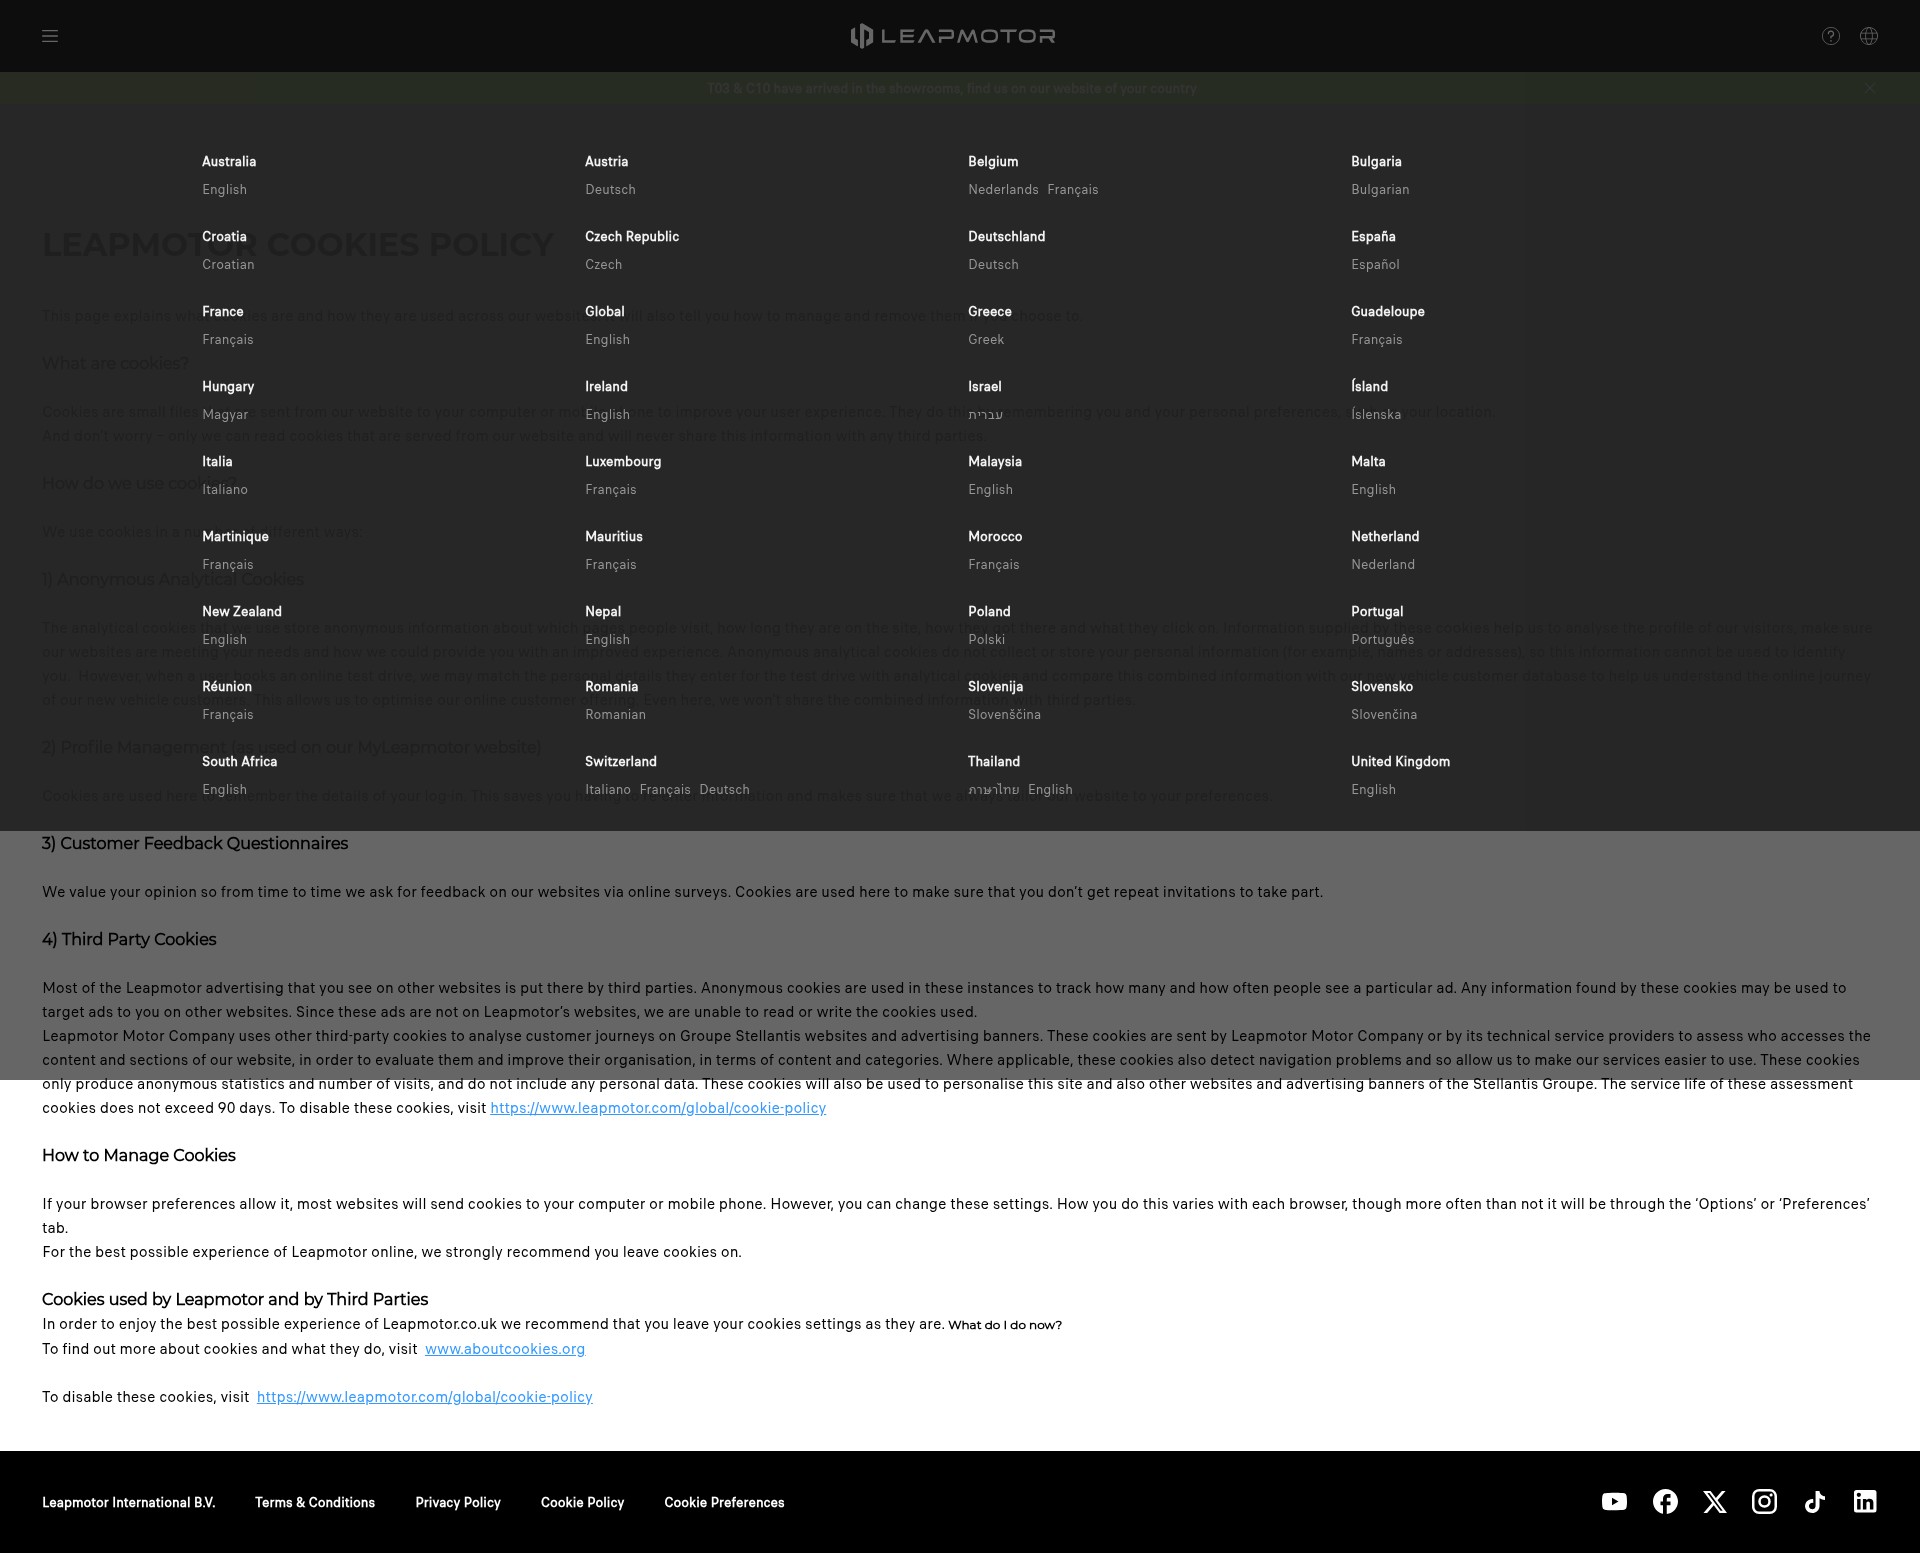Select English under Nepal
This screenshot has height=1553, width=1920.
point(607,639)
